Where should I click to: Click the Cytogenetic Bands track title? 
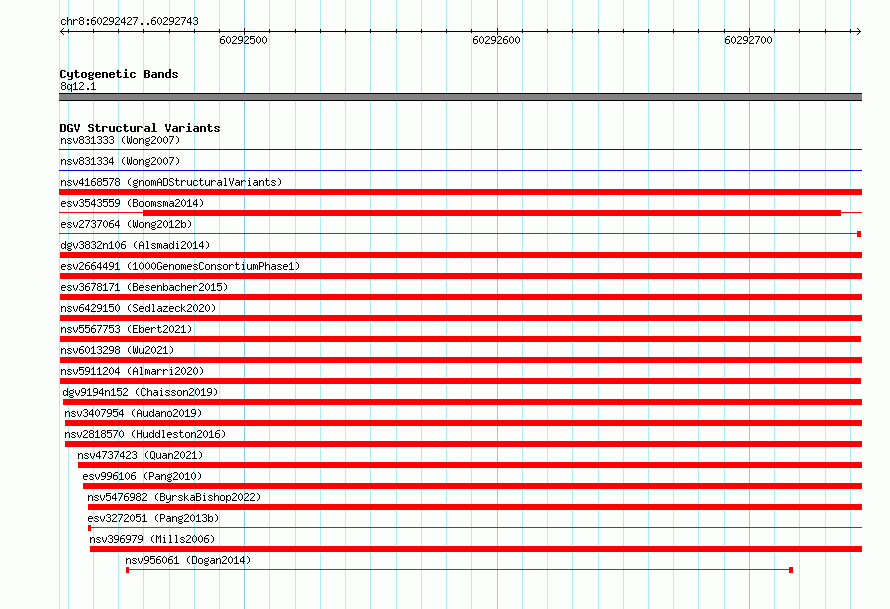coord(119,74)
